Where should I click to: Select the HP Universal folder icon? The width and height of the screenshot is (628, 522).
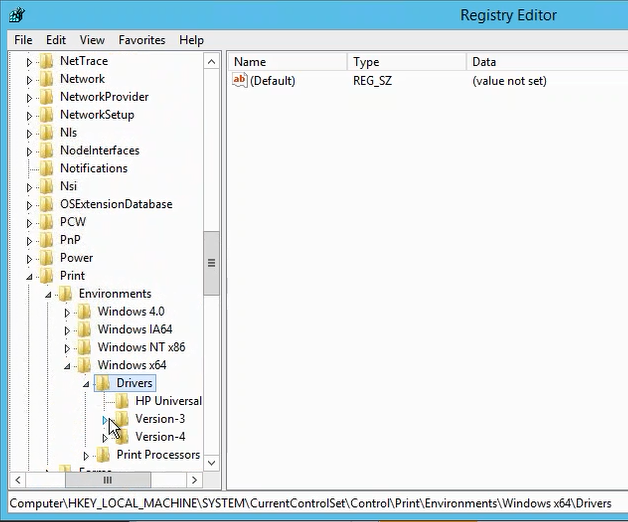pos(122,401)
